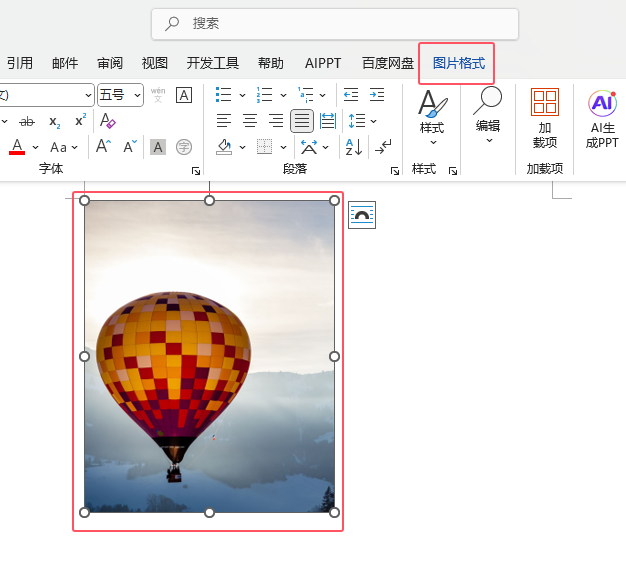Open bullet list style dropdown
Image resolution: width=626 pixels, height=562 pixels.
point(242,95)
